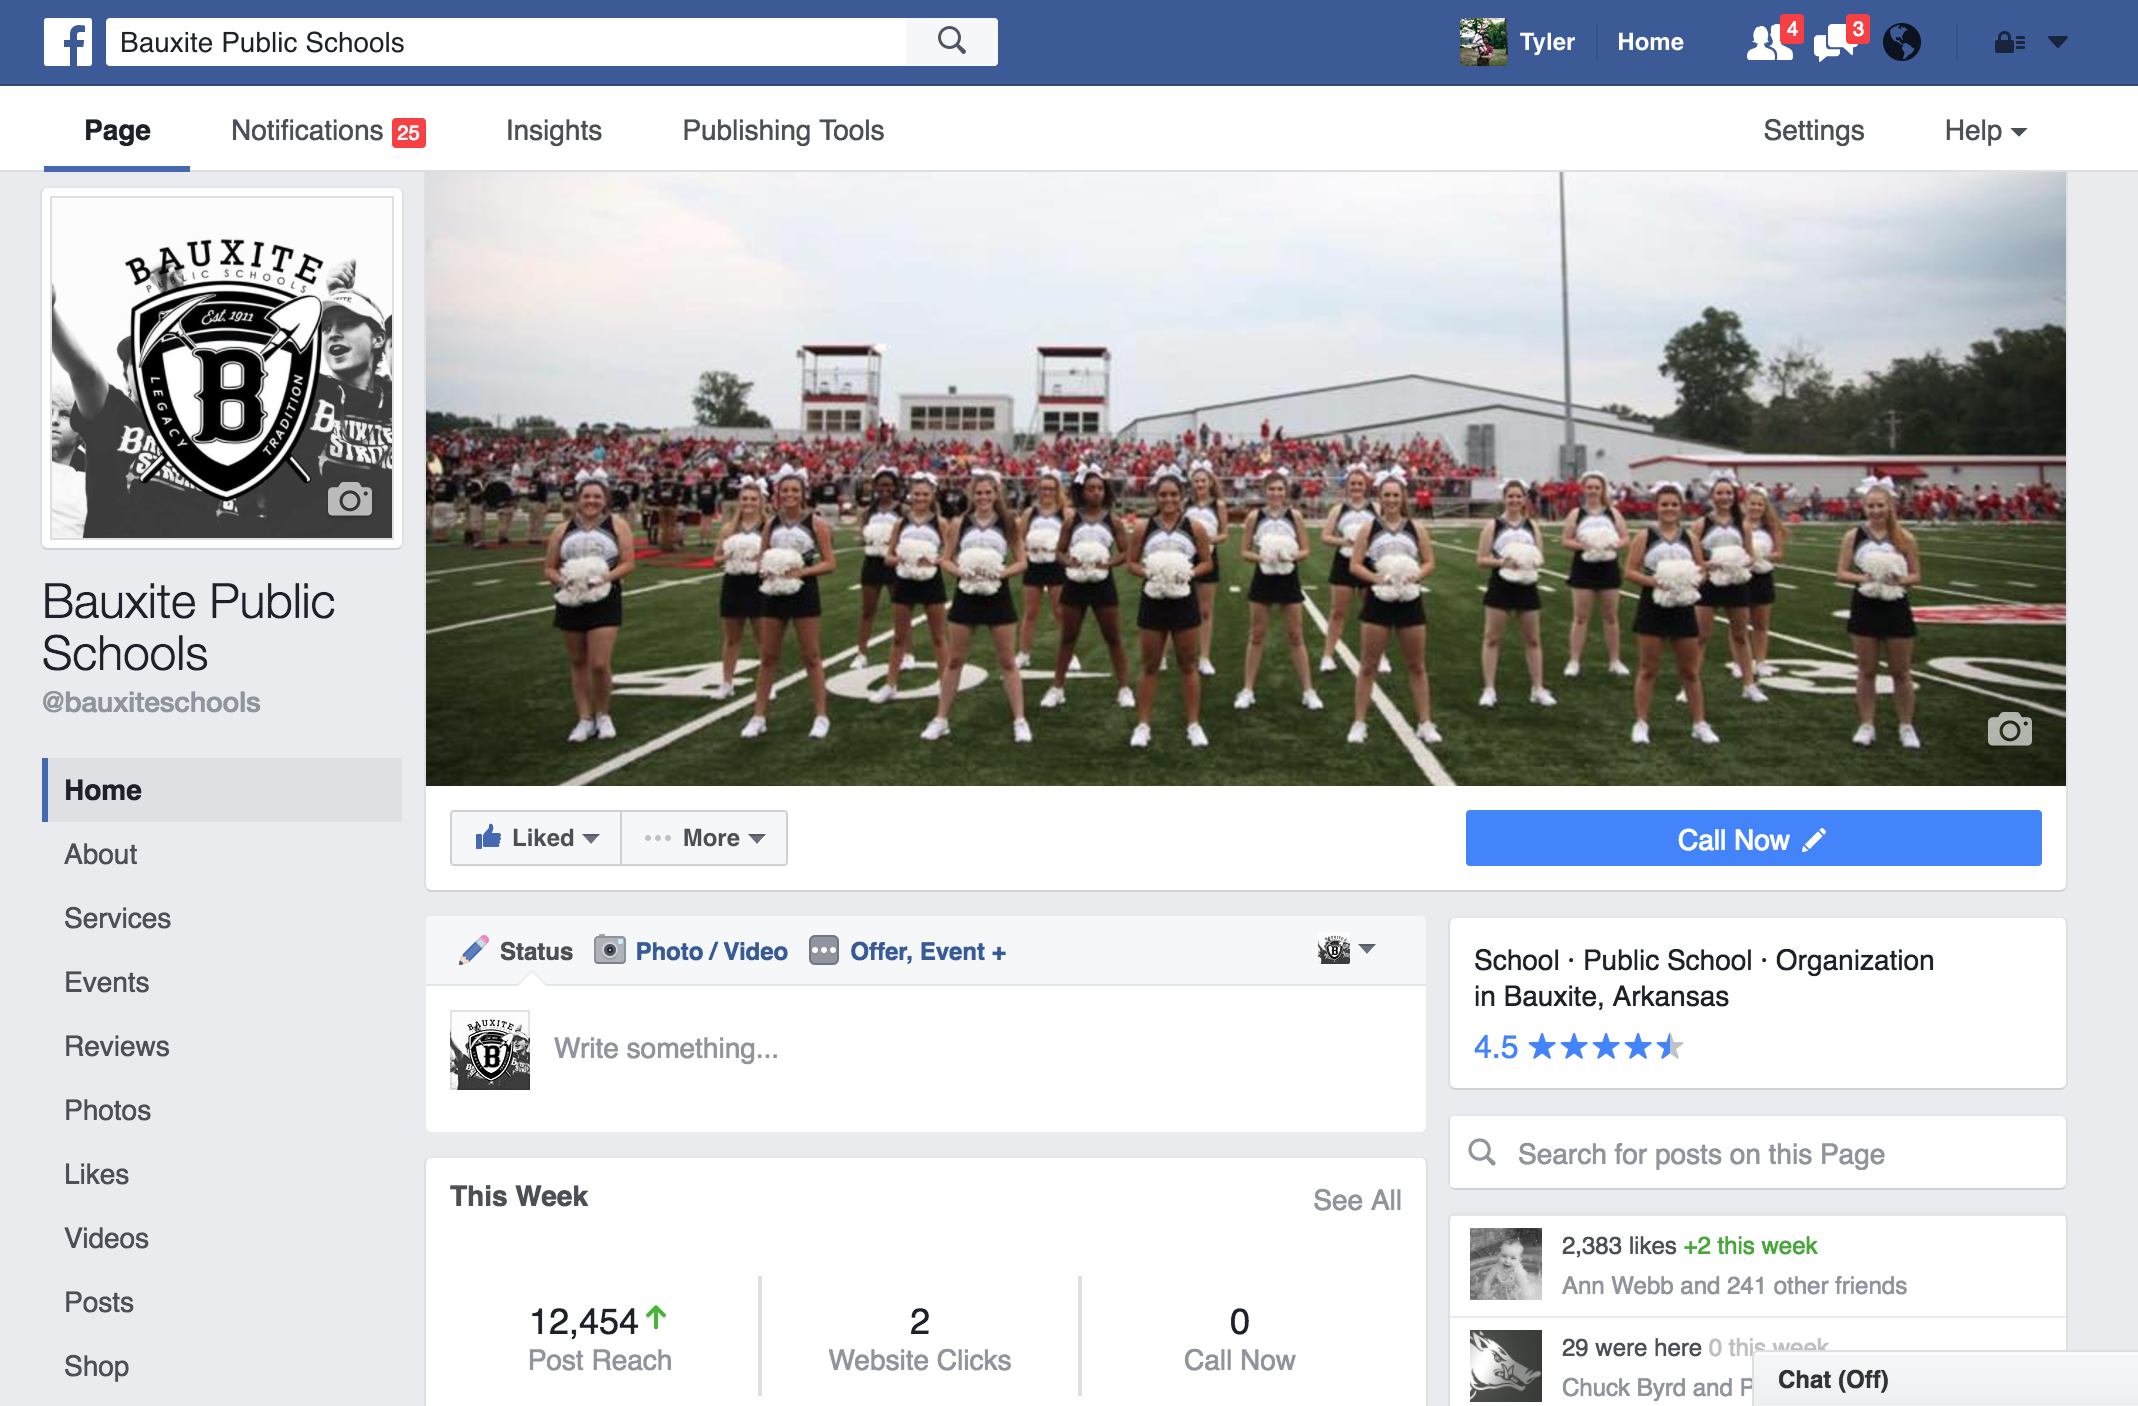Go to Home in top bar
The width and height of the screenshot is (2138, 1406).
(x=1650, y=42)
